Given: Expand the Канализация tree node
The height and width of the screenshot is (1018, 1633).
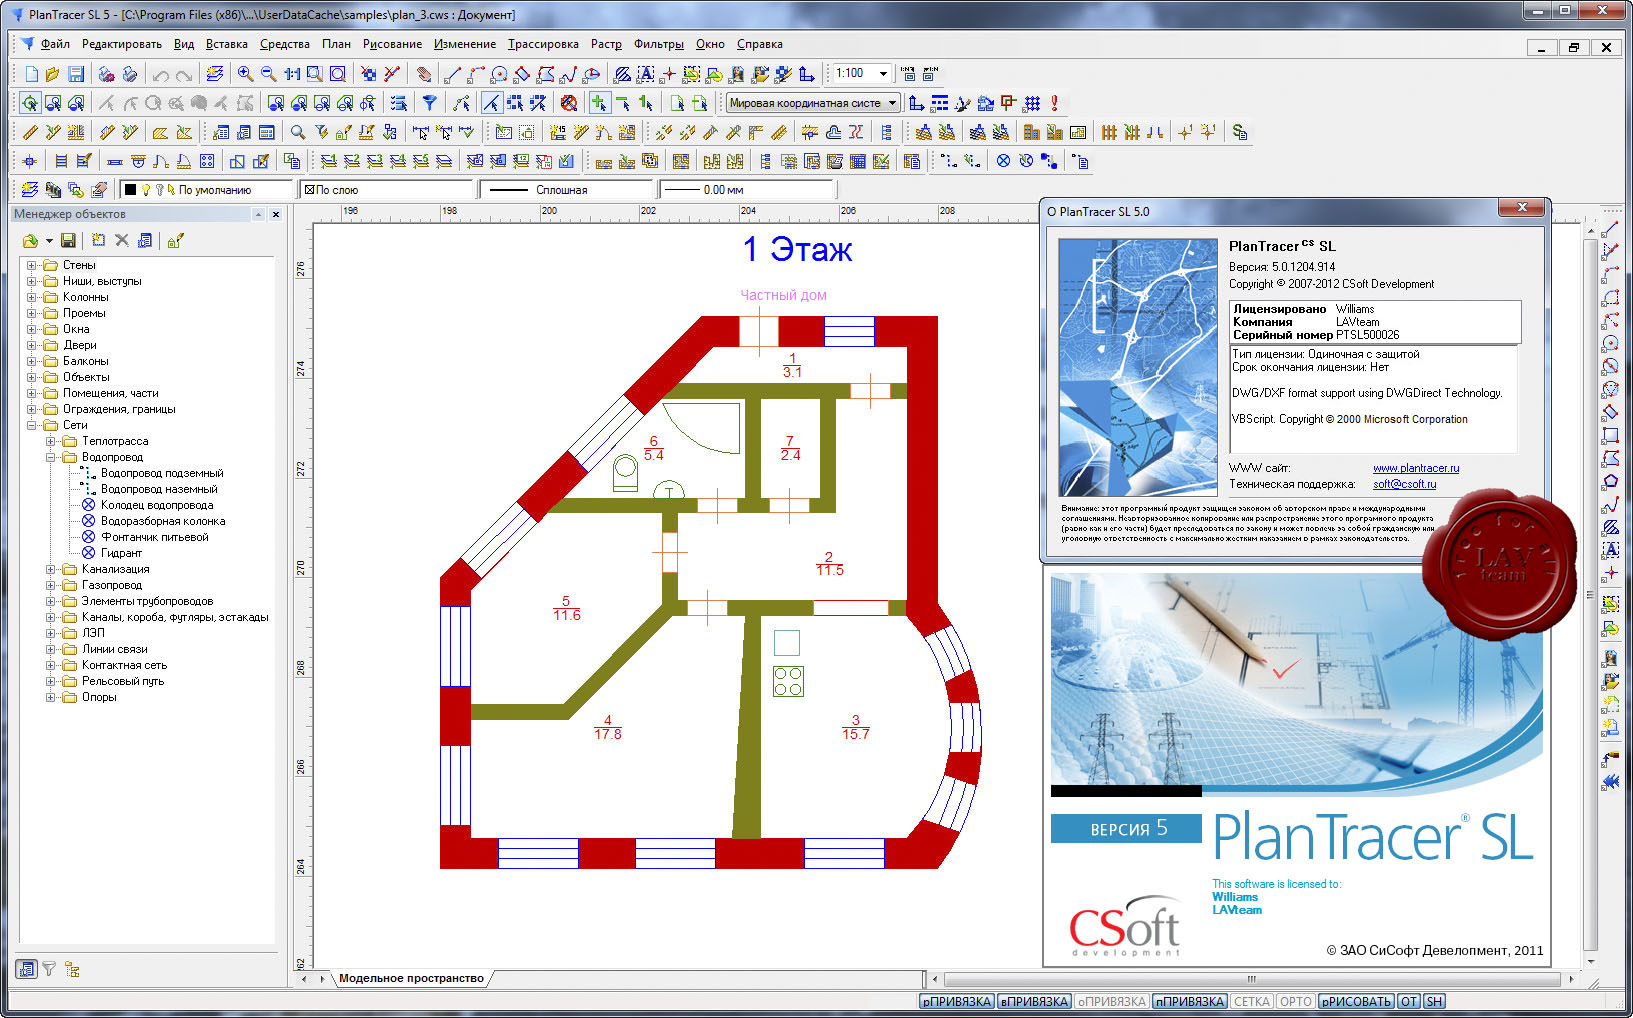Looking at the screenshot, I should 50,569.
